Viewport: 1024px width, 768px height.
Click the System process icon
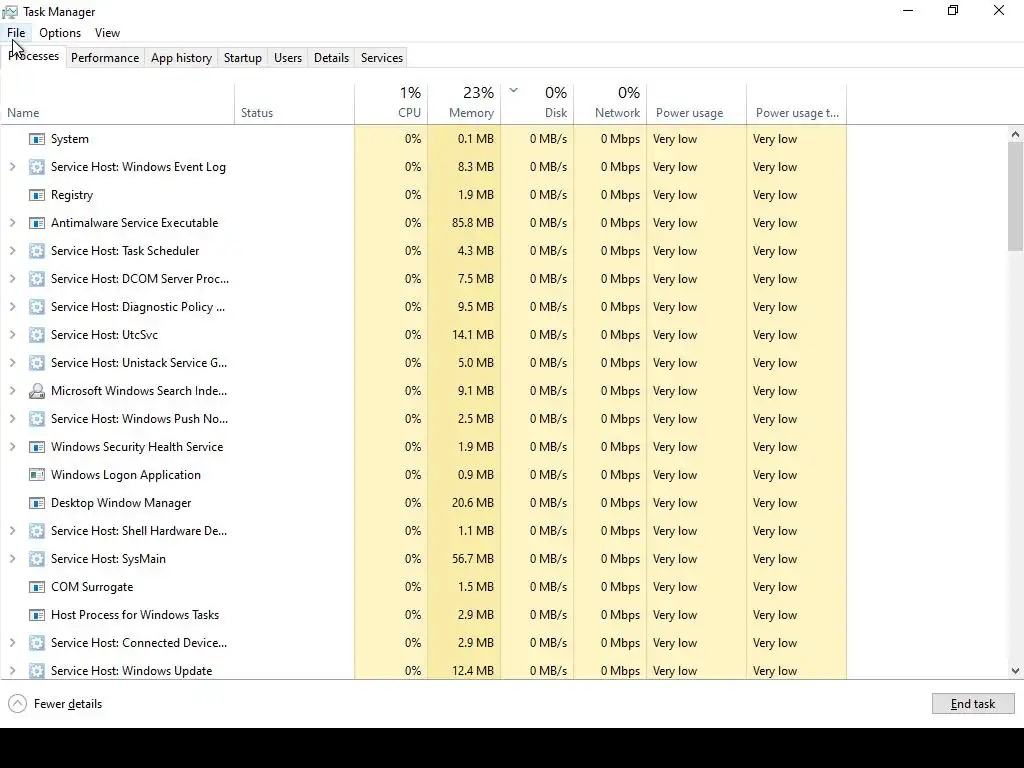[x=37, y=139]
